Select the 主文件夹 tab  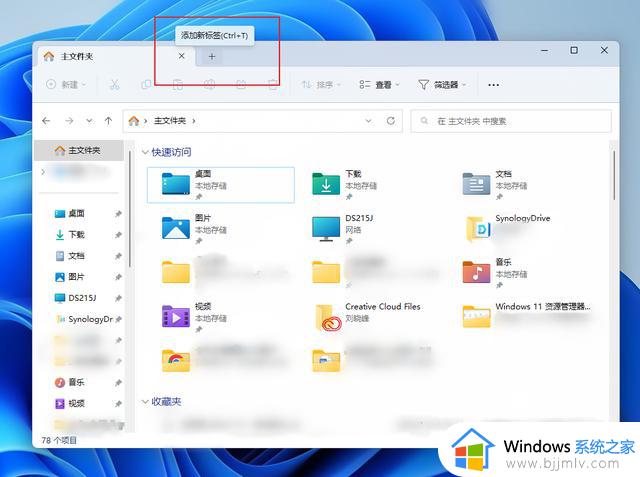pyautogui.click(x=116, y=56)
